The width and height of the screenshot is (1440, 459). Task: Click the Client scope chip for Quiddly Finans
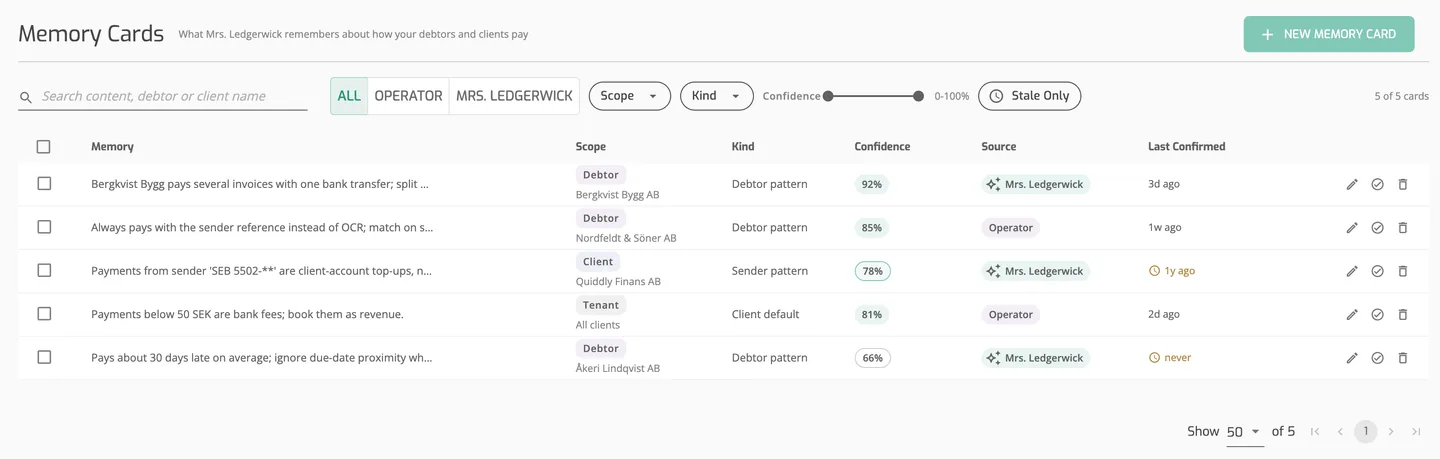point(598,262)
